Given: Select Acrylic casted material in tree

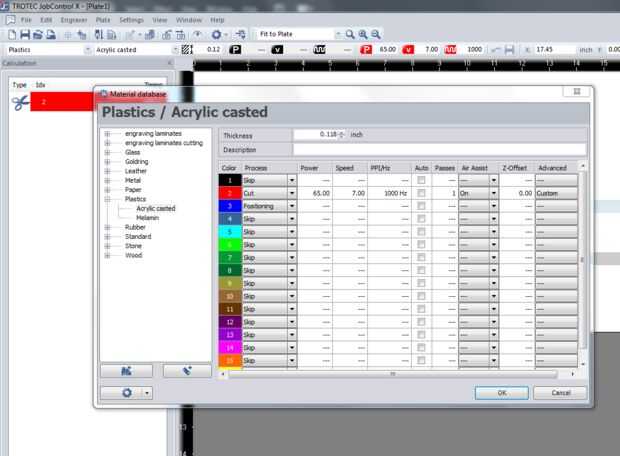Looking at the screenshot, I should tap(156, 208).
